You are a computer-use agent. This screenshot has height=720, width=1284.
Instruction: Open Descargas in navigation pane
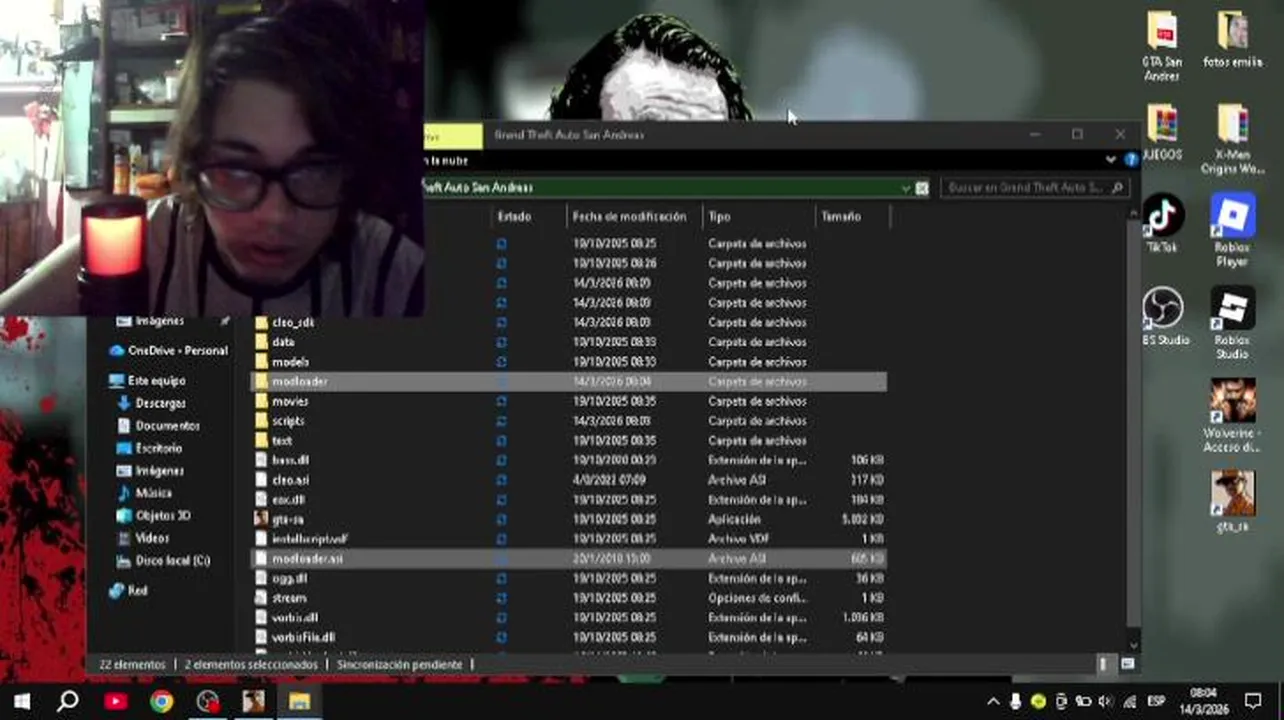click(152, 403)
